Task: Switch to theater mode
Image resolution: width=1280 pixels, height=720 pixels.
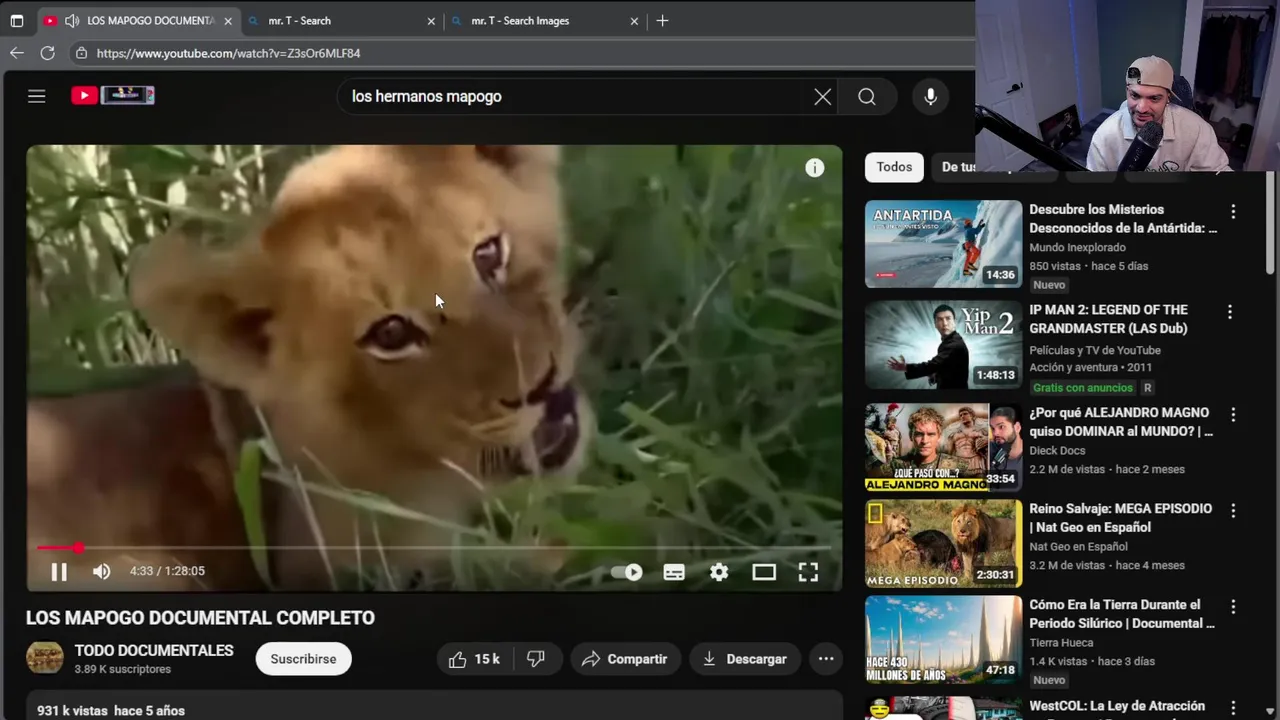Action: point(764,572)
